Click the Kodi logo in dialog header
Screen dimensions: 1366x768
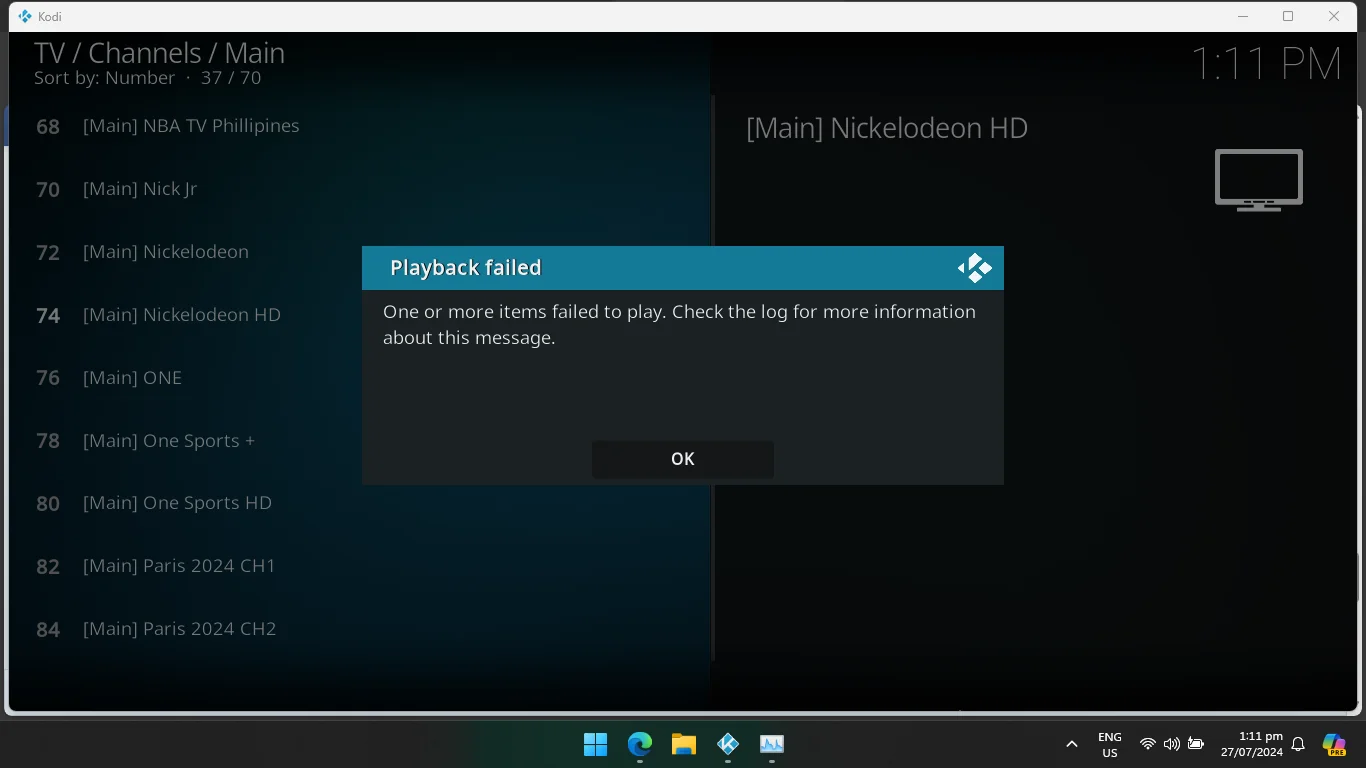coord(974,268)
